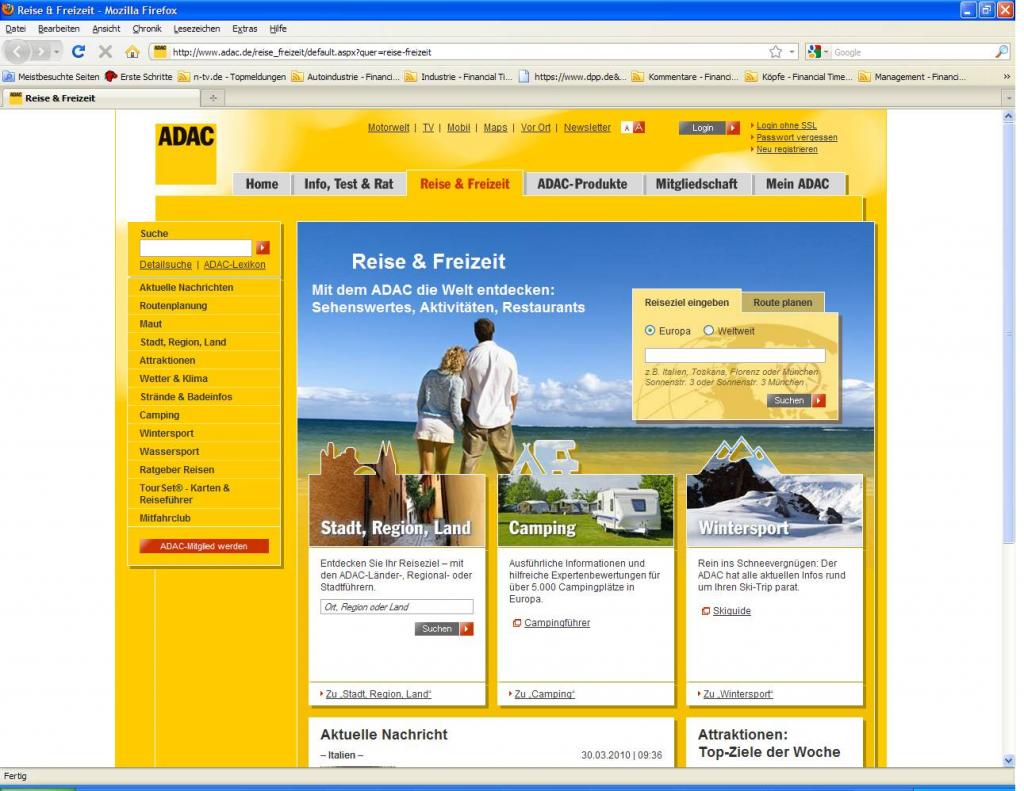This screenshot has width=1024, height=791.
Task: Switch to the Route planen tab
Action: [783, 302]
